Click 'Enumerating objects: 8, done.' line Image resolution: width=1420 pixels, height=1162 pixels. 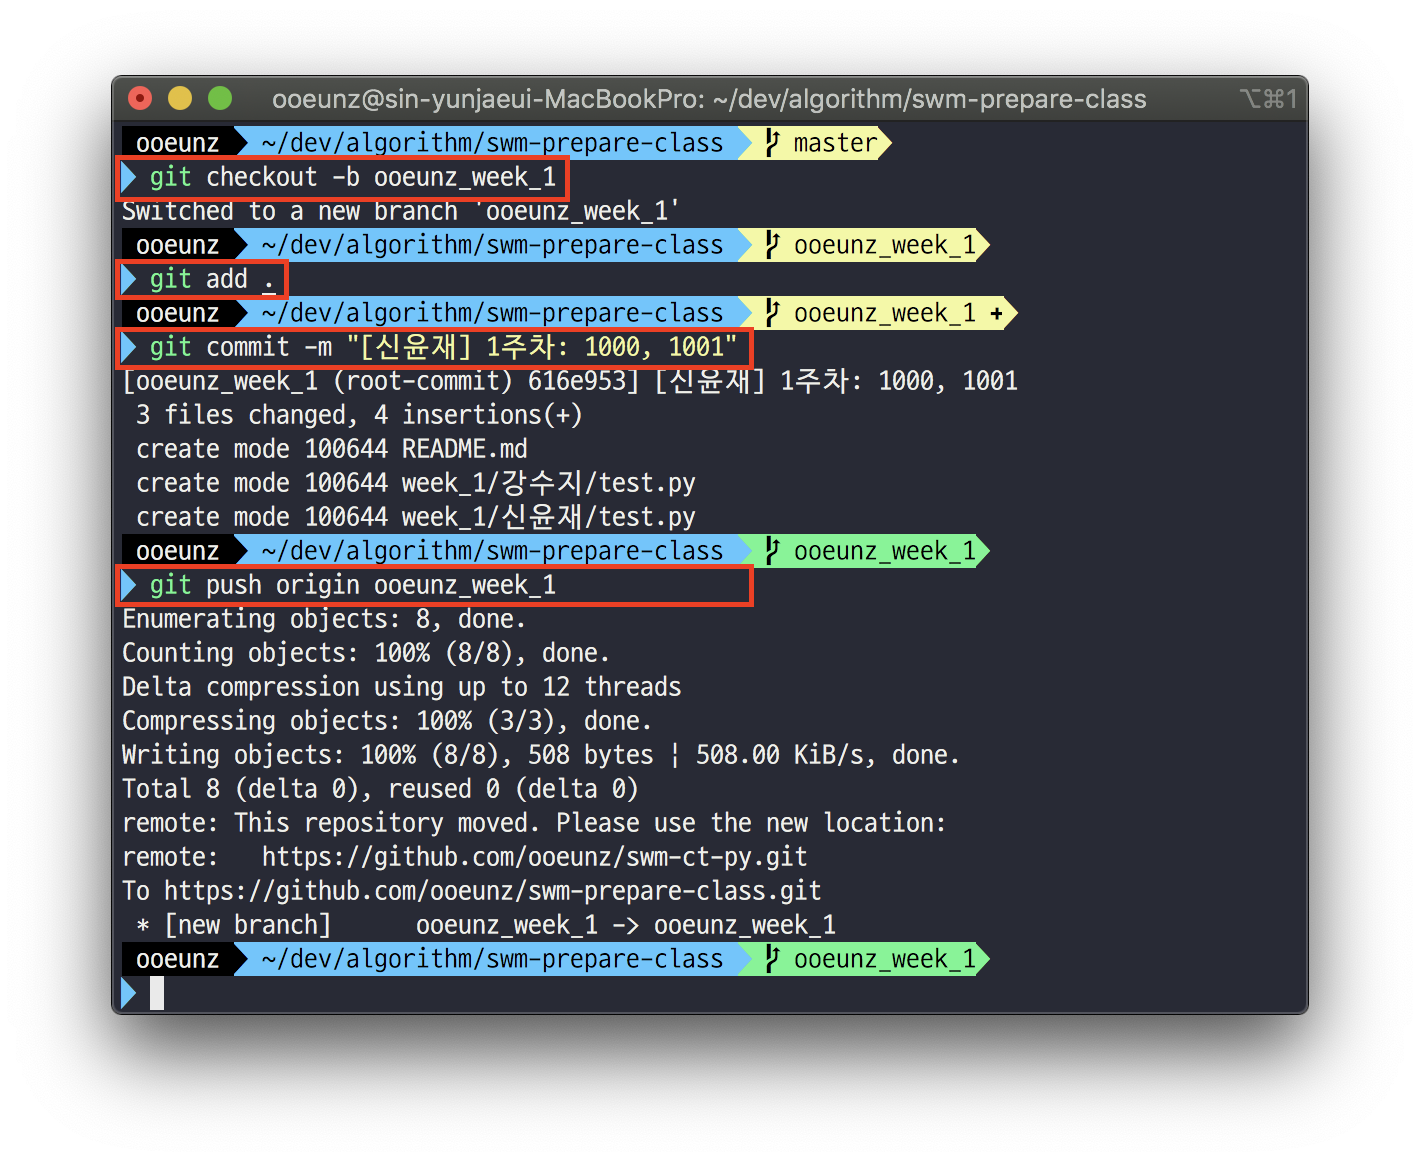point(324,619)
